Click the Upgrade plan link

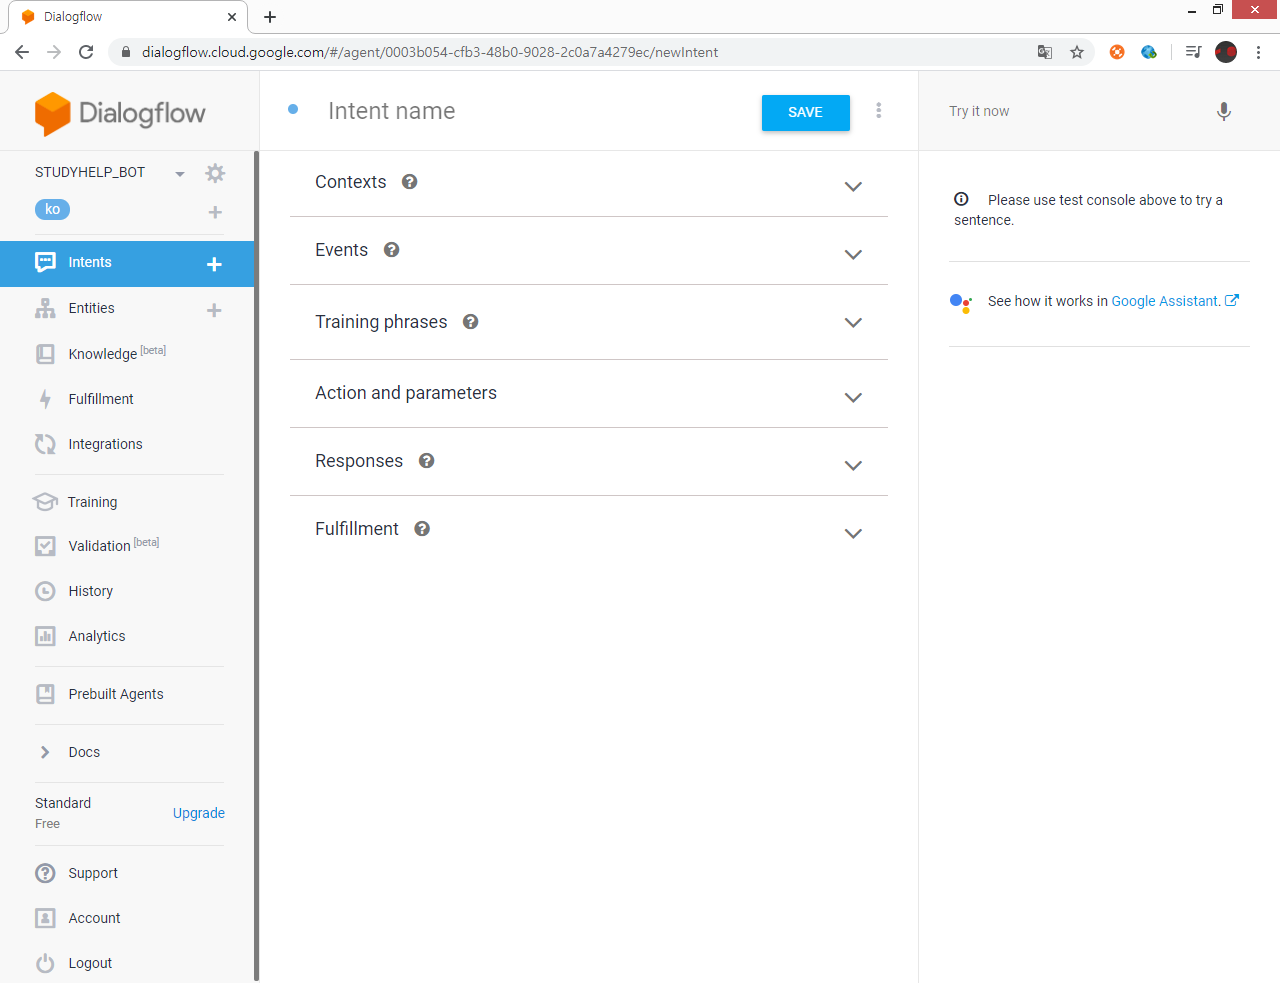[x=199, y=813]
